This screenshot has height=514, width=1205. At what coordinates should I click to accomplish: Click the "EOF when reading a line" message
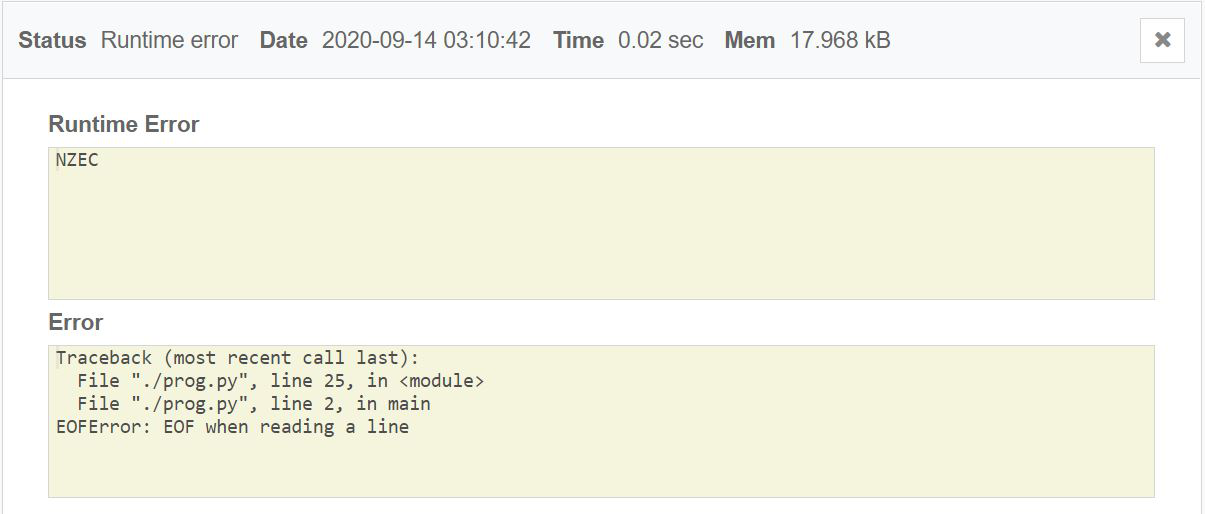click(286, 427)
